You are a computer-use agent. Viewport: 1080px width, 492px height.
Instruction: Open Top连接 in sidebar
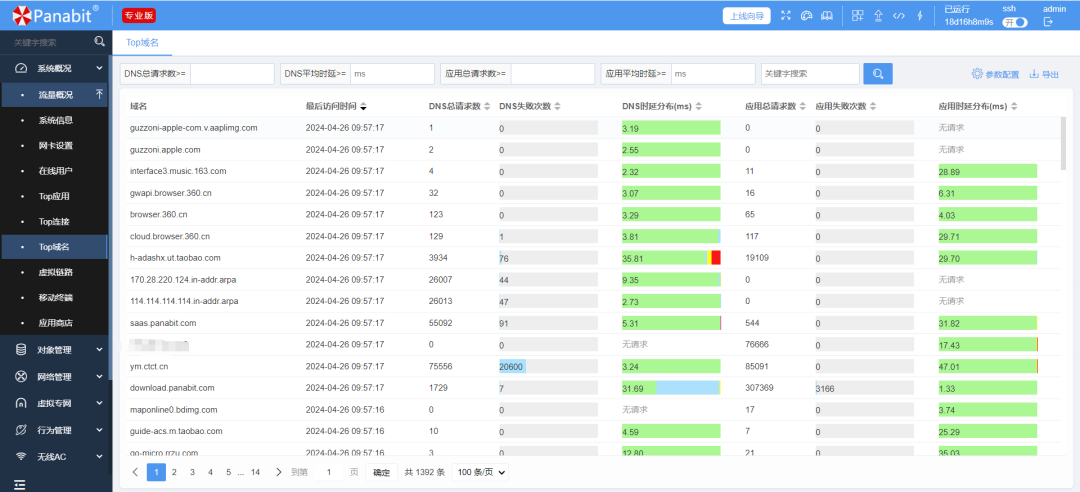(54, 222)
